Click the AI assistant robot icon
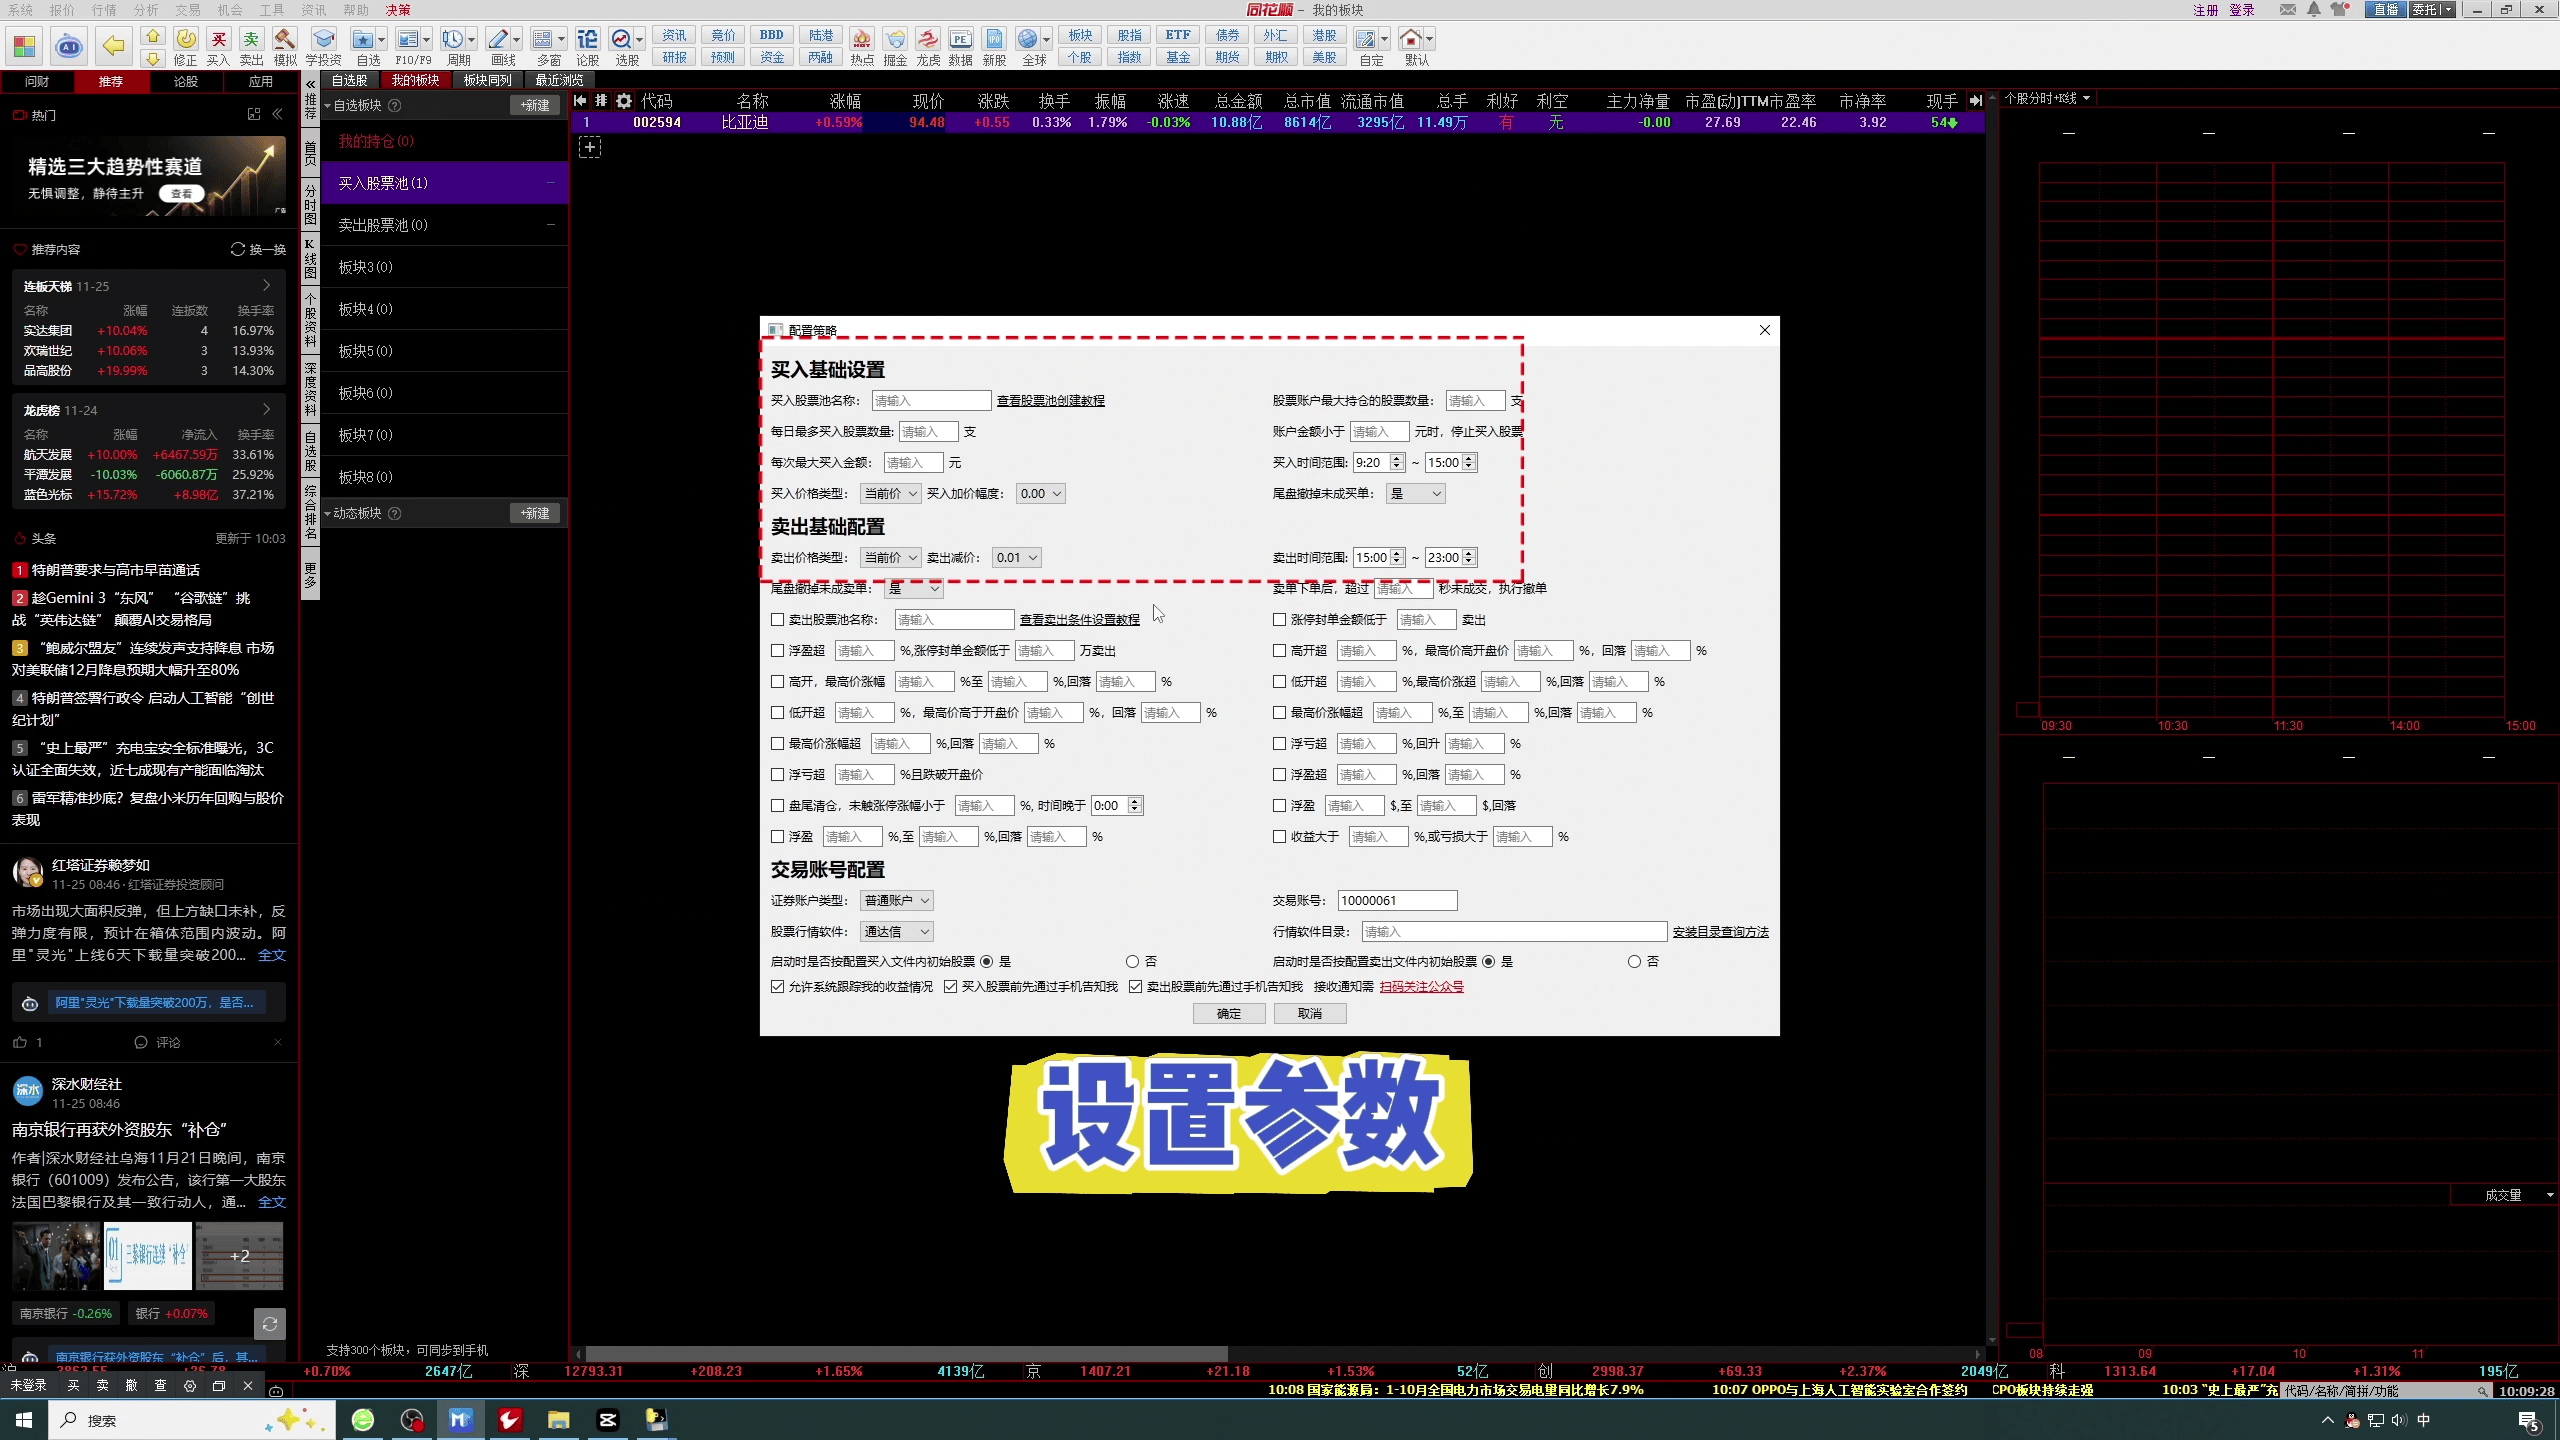 69,46
